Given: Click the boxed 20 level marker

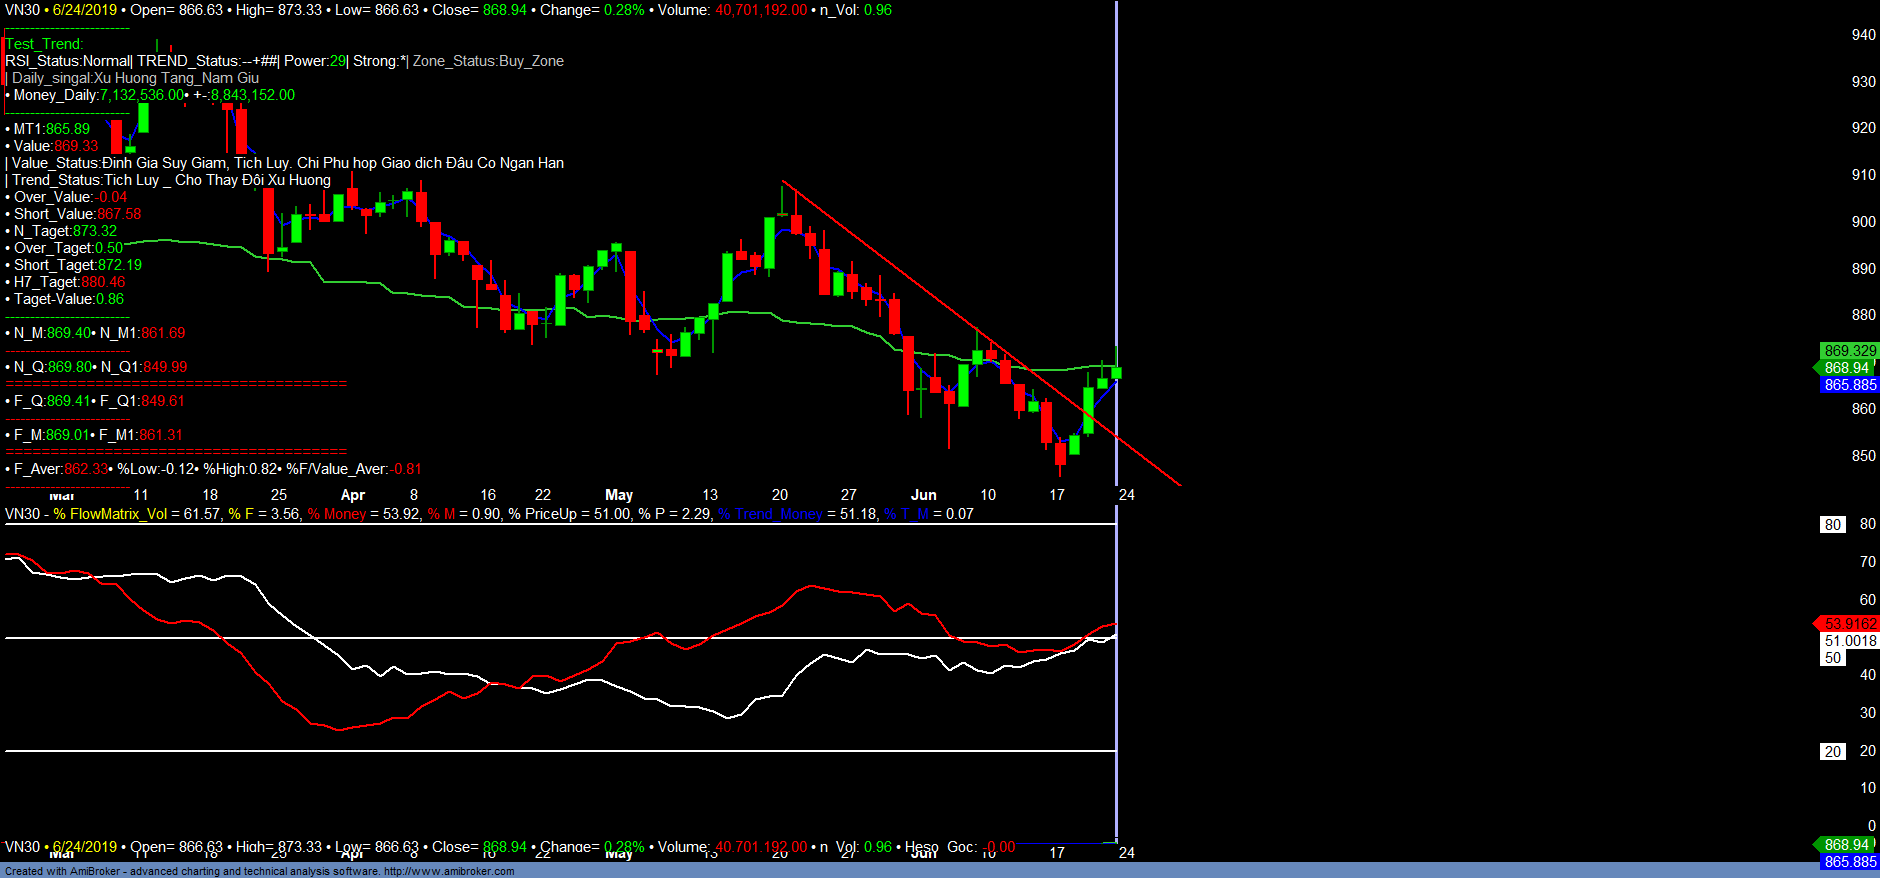Looking at the screenshot, I should (x=1832, y=752).
